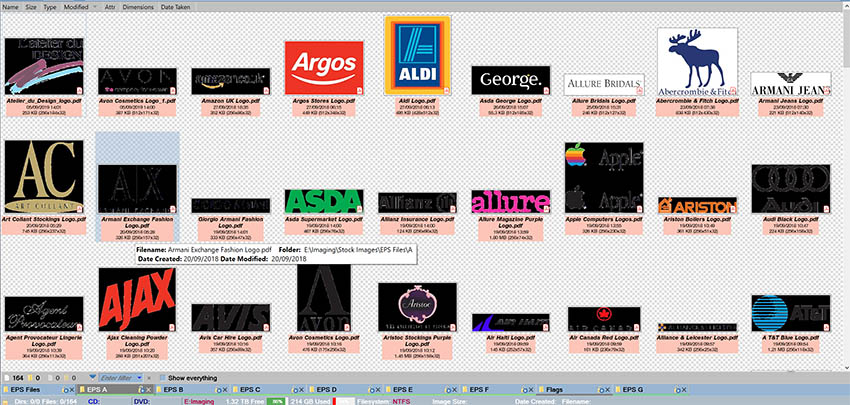Click the lock icon on EPS A tab
Screen dimensions: 850x405
[x=141, y=390]
